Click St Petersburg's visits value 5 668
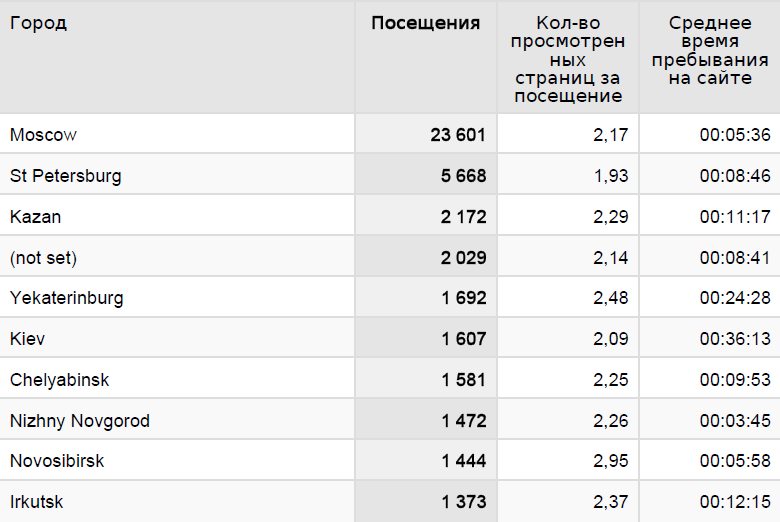Screen dimensions: 780x522 [463, 176]
